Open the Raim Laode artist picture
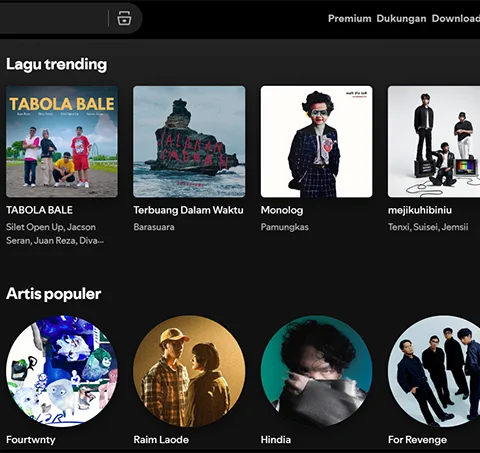480x453 pixels. (189, 371)
